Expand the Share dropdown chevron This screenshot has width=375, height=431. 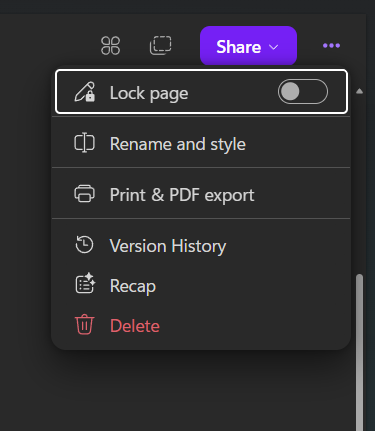tap(274, 47)
